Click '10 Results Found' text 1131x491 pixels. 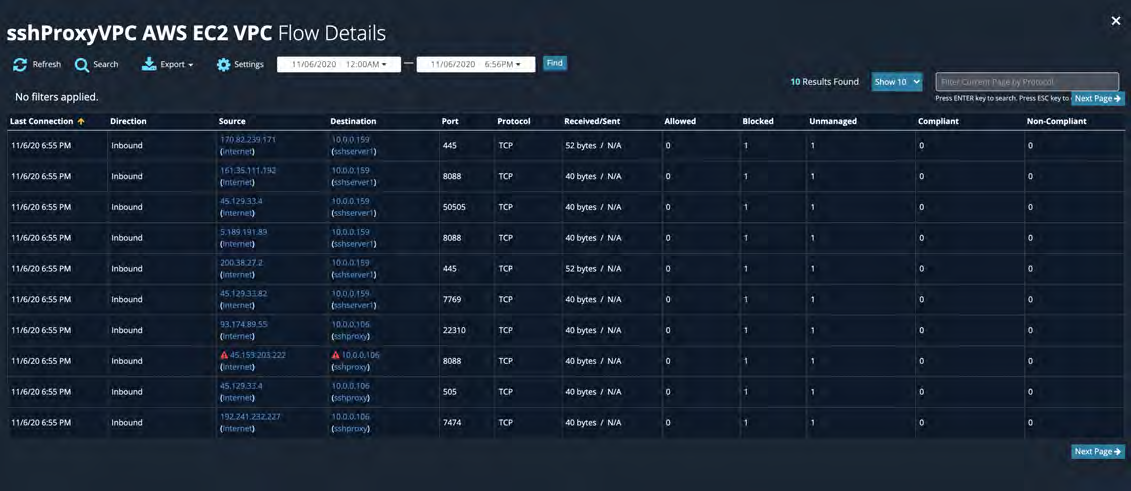tap(824, 82)
